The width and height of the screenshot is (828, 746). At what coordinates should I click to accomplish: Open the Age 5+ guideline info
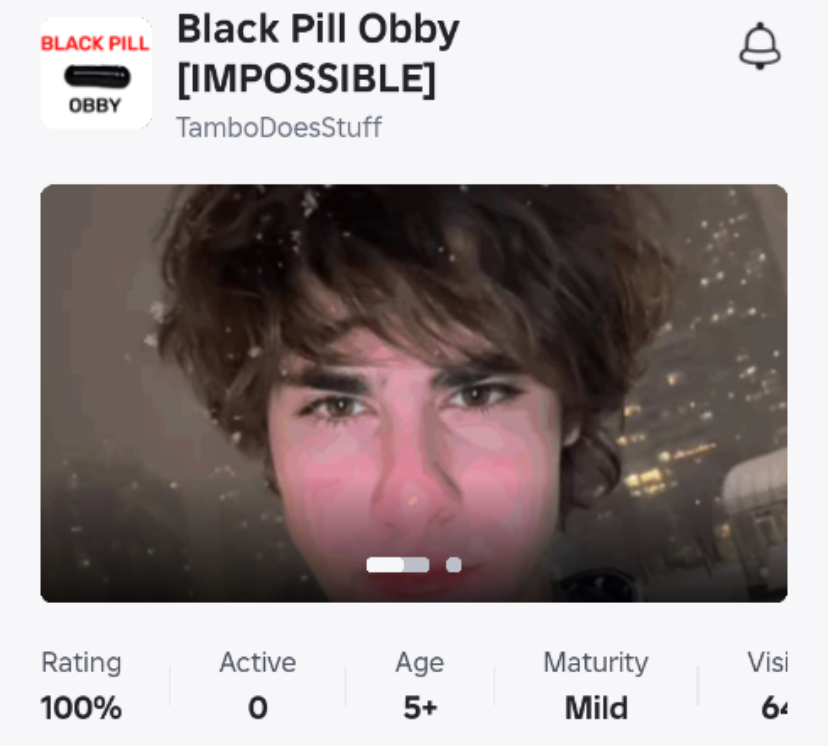[x=420, y=685]
